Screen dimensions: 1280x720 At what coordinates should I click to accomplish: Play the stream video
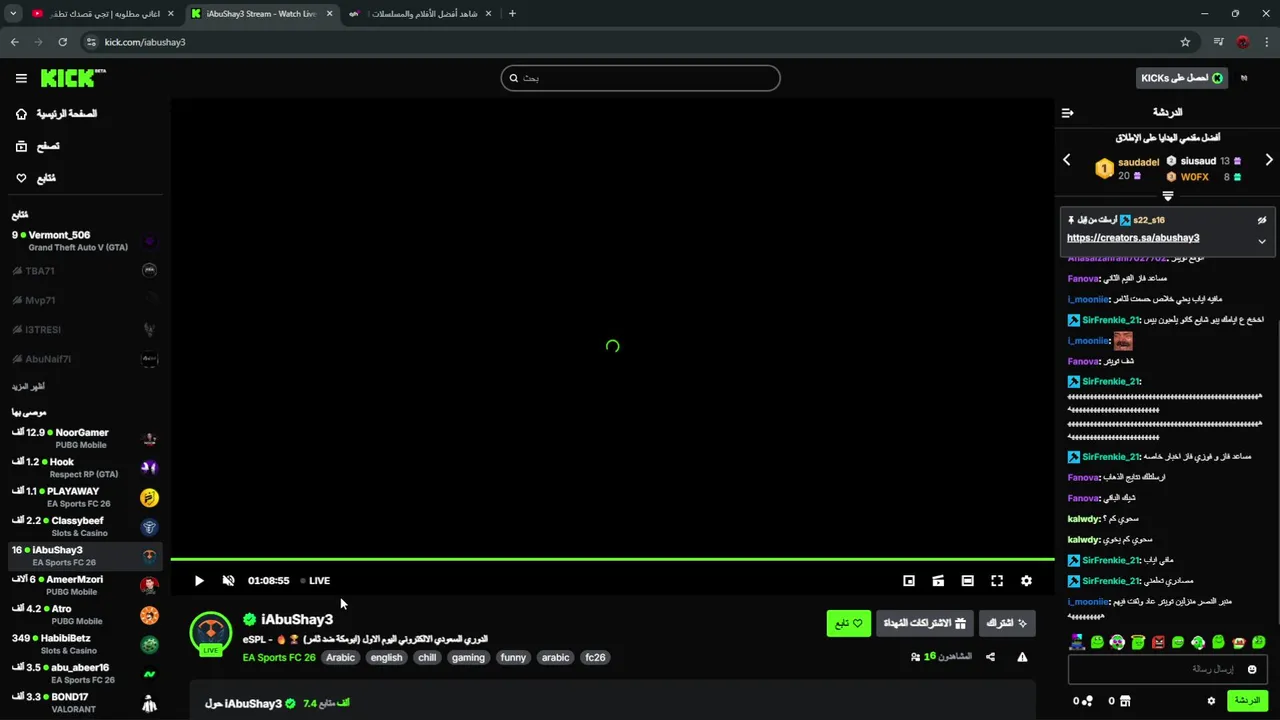tap(199, 580)
